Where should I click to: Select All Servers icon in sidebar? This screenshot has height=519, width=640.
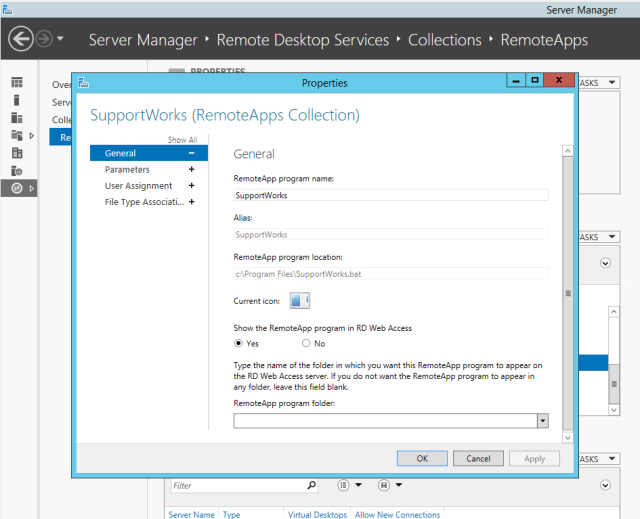click(17, 118)
